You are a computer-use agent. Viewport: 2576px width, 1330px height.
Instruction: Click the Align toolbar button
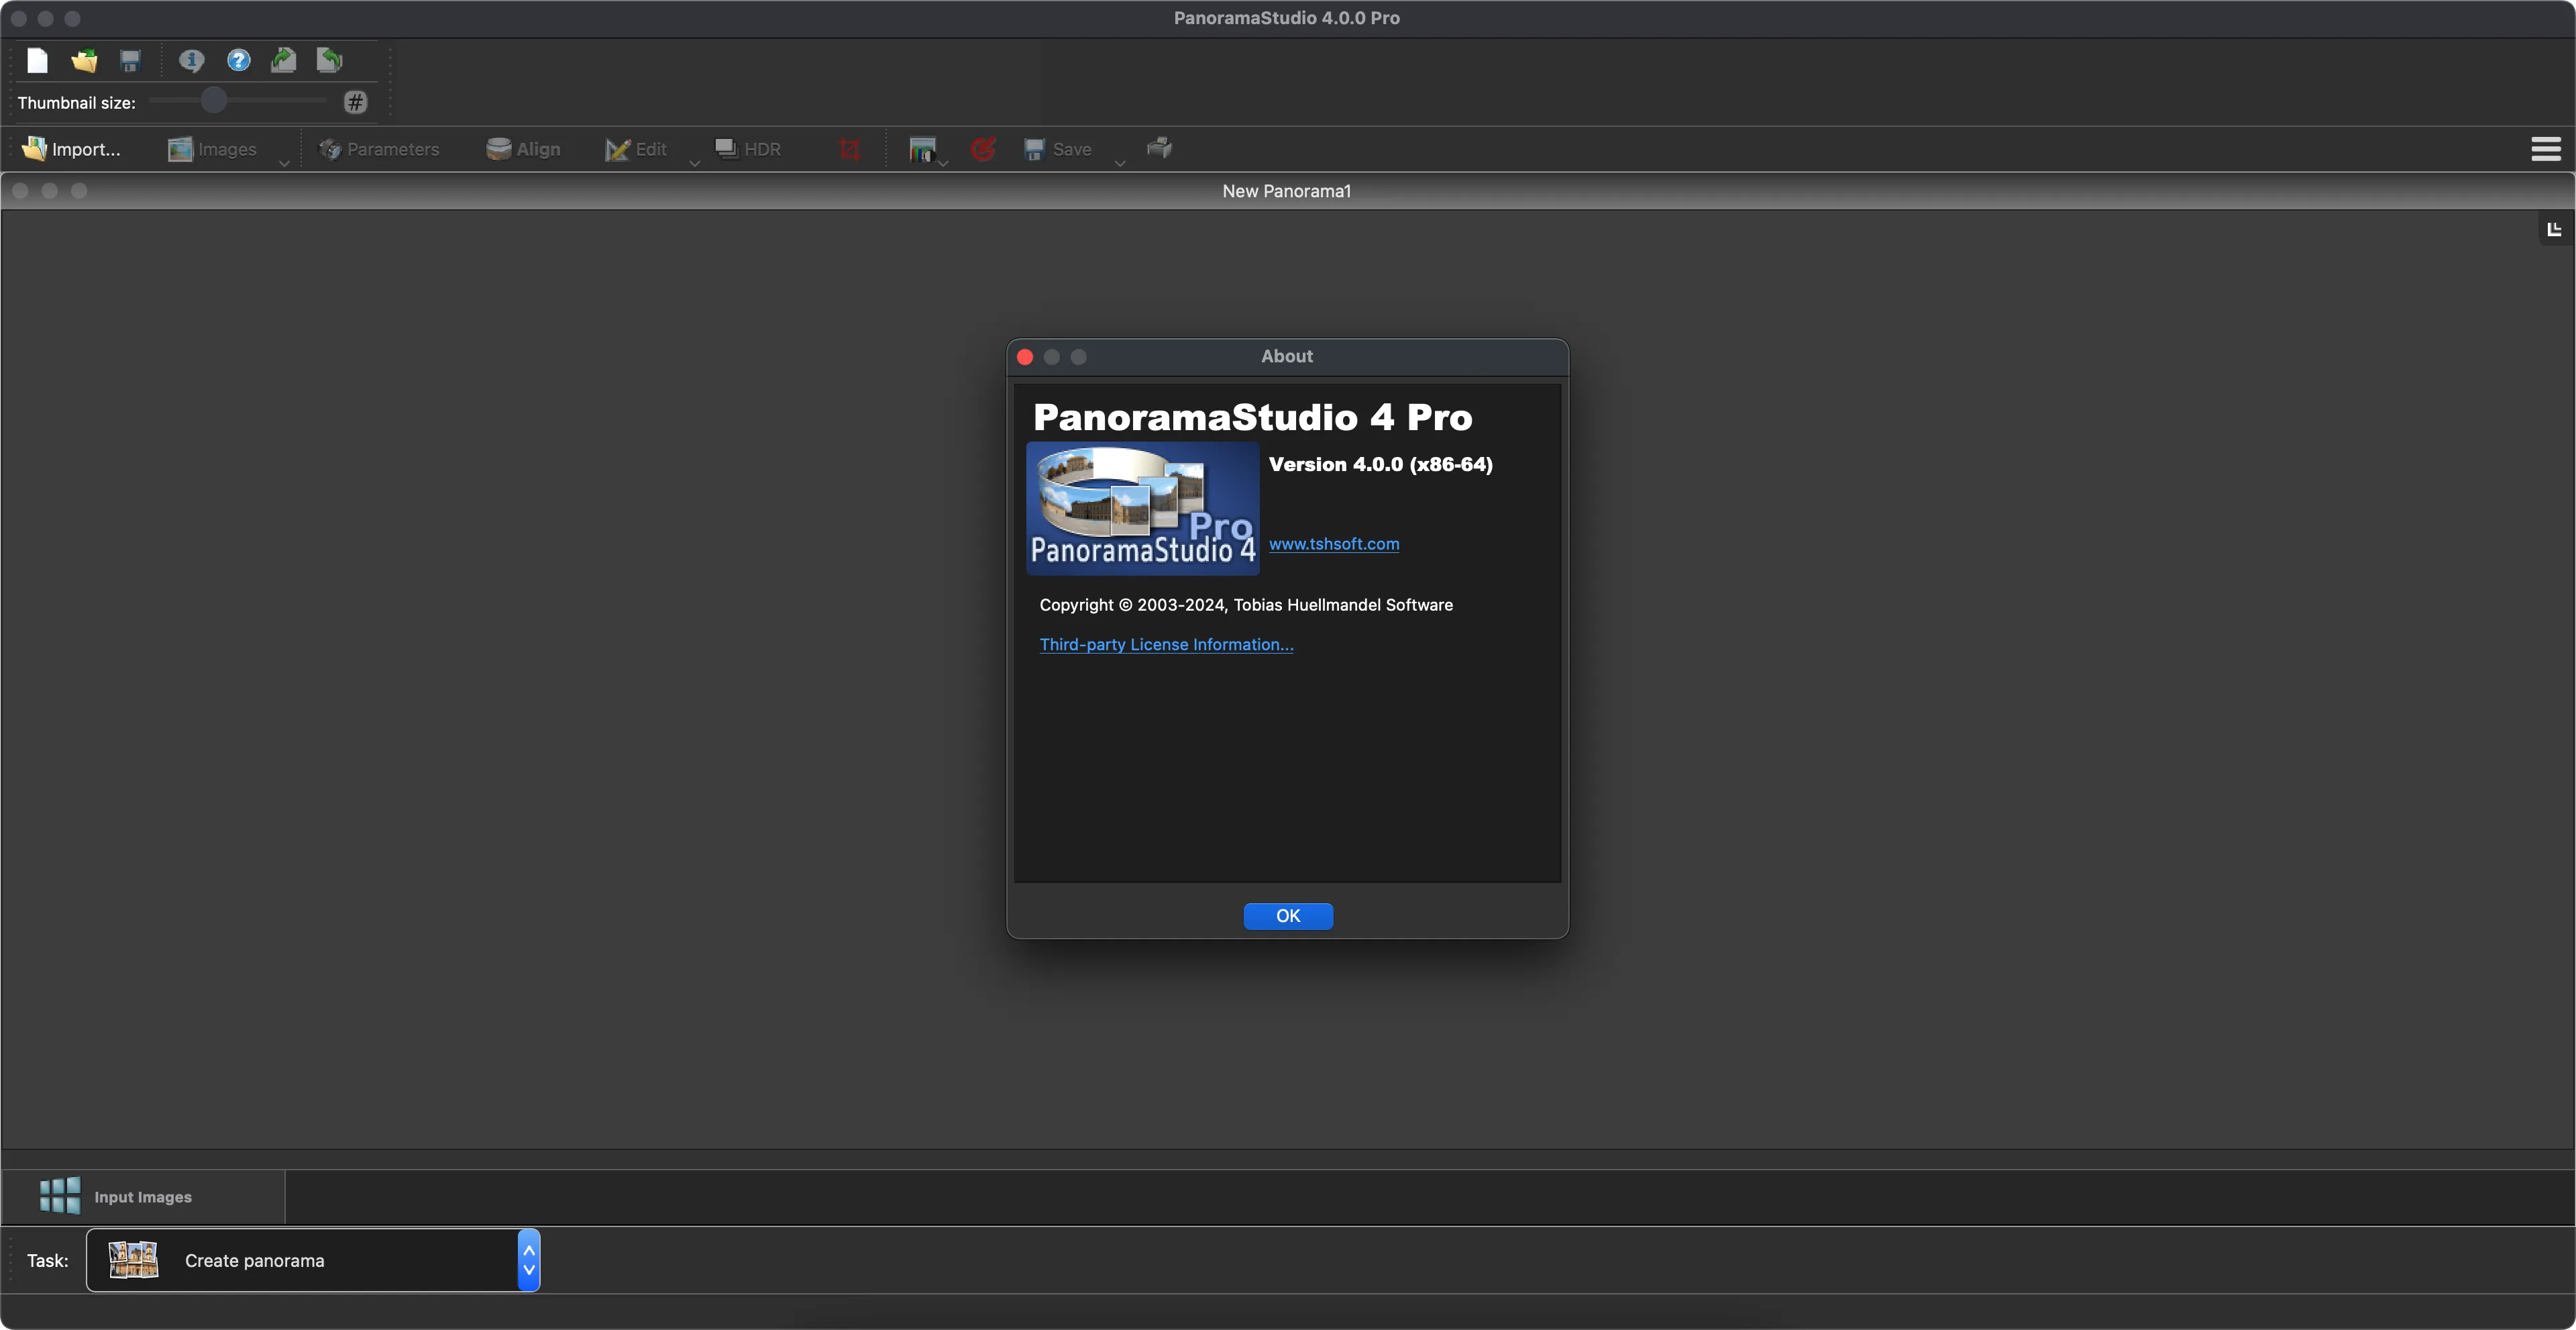click(523, 149)
